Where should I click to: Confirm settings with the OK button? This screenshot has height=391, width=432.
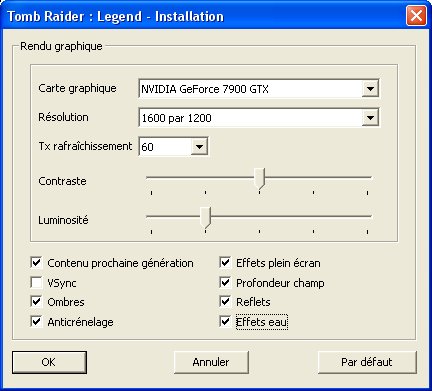coord(49,362)
